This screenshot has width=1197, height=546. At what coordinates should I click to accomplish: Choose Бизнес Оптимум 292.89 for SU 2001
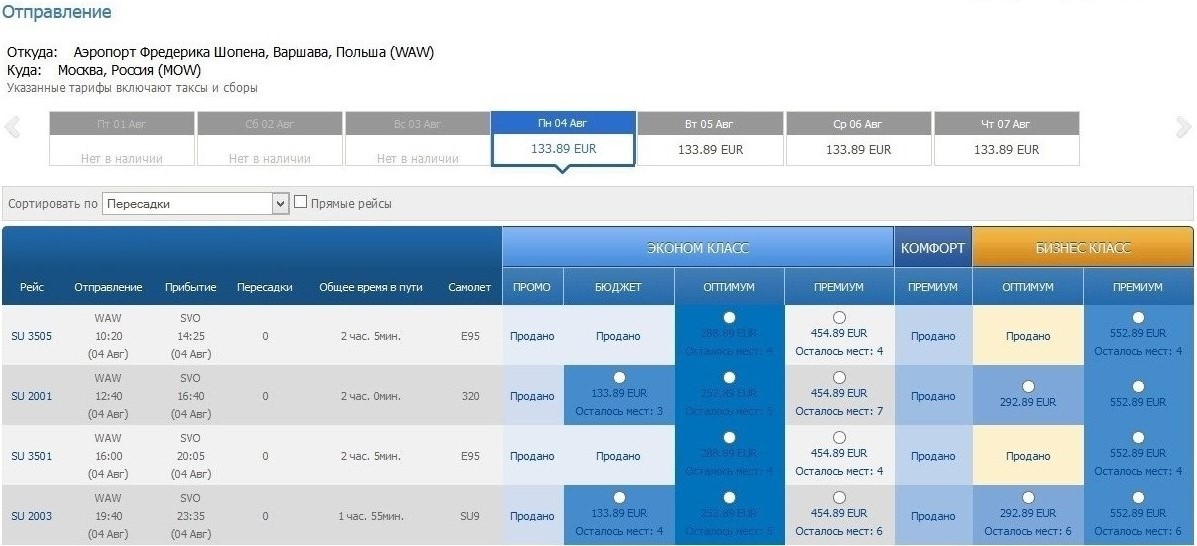click(x=1028, y=386)
